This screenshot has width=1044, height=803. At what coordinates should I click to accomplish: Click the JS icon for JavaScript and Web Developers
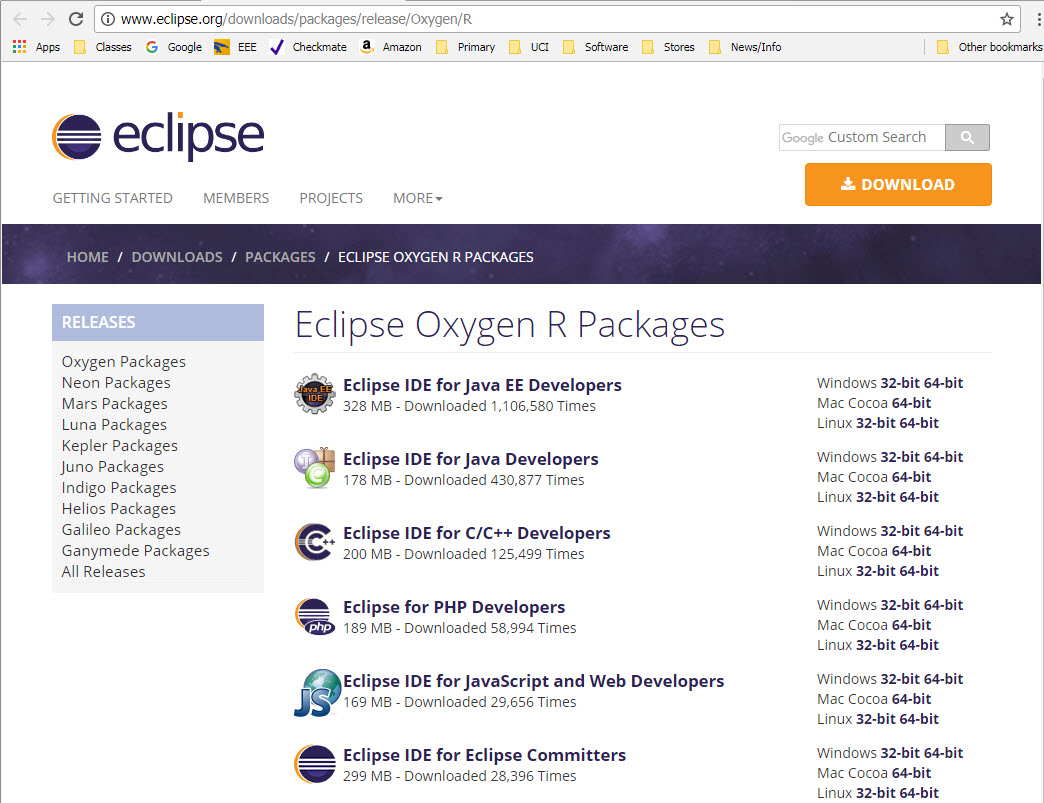tap(317, 692)
